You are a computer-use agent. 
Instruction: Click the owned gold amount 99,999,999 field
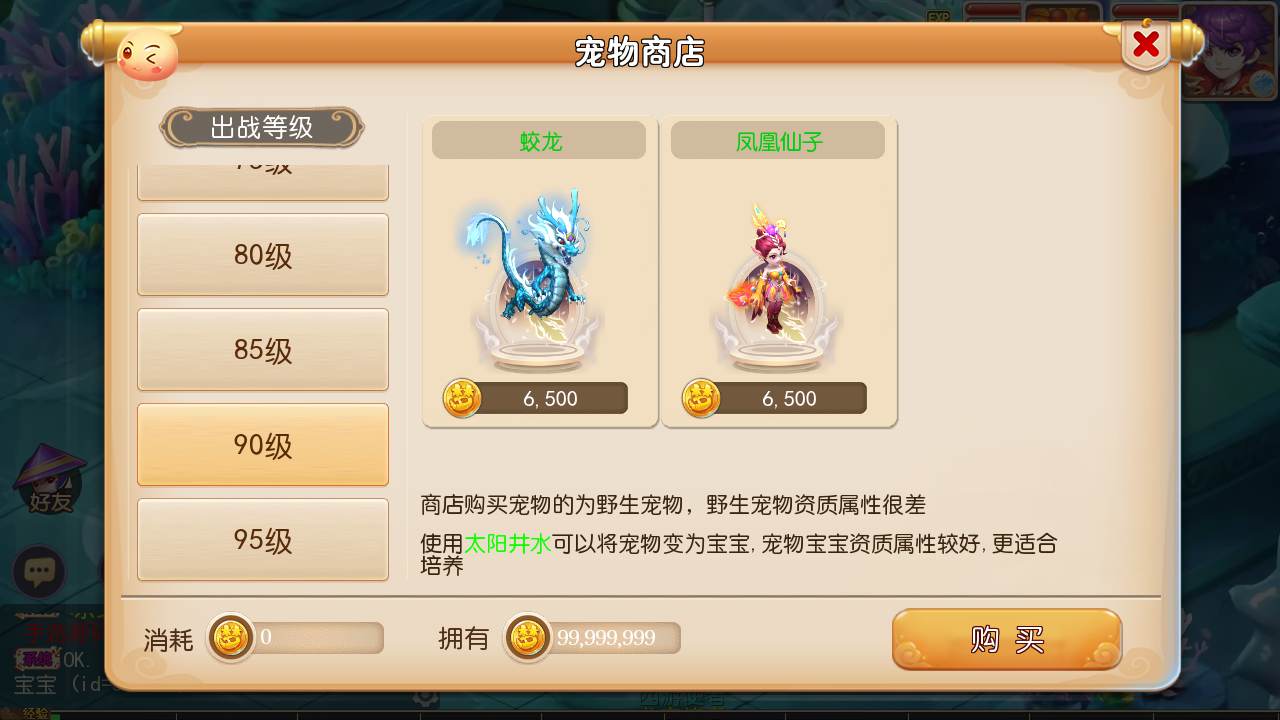593,638
